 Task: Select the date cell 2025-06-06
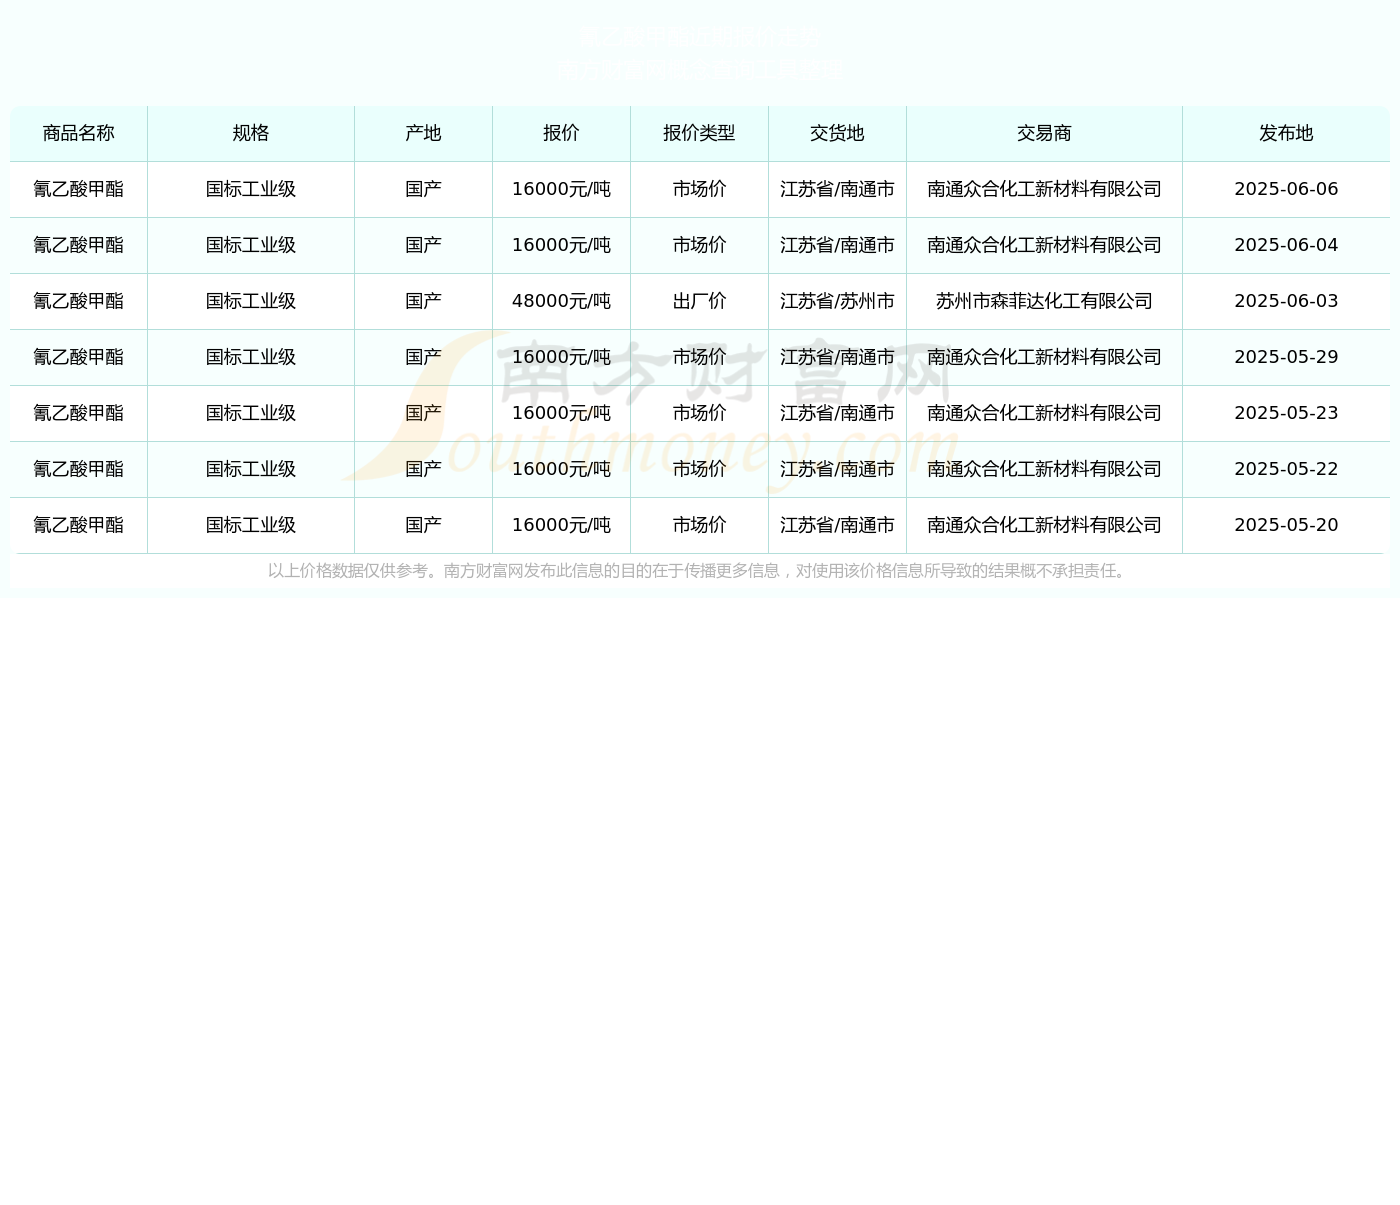(1286, 189)
